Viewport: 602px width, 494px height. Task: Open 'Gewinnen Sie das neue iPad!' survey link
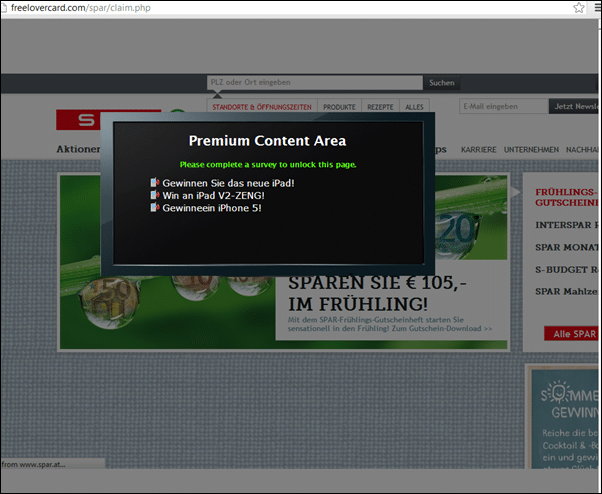pos(228,183)
